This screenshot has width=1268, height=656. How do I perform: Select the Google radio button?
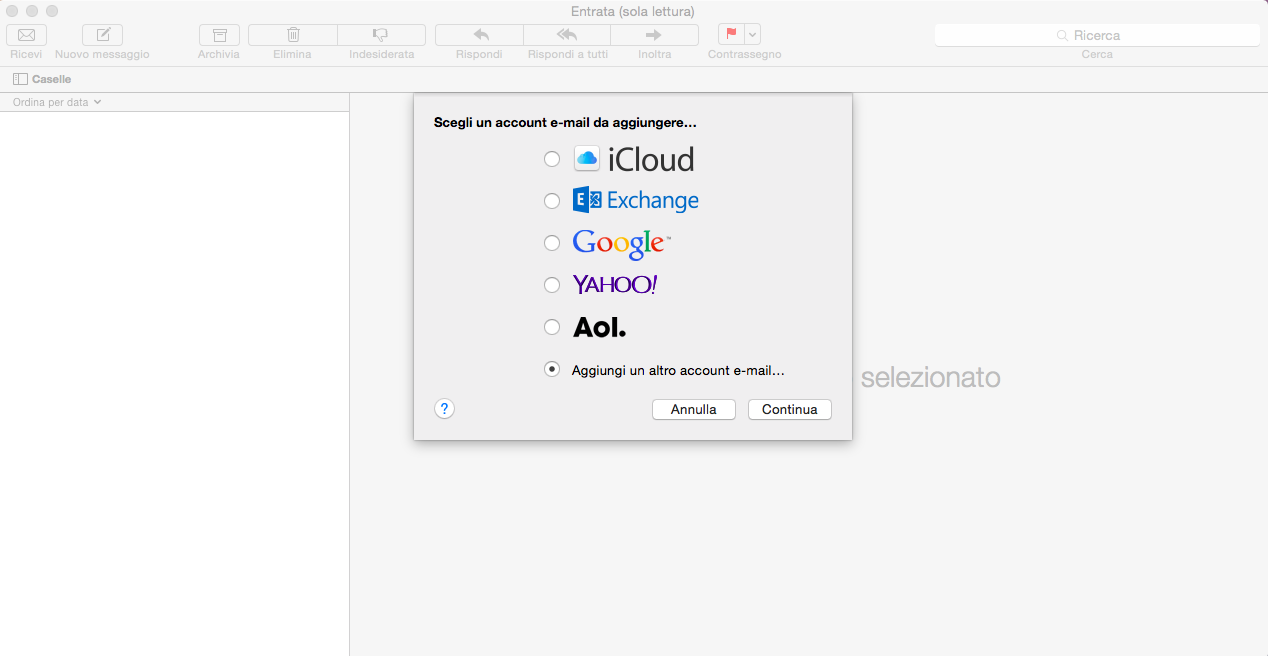point(552,243)
